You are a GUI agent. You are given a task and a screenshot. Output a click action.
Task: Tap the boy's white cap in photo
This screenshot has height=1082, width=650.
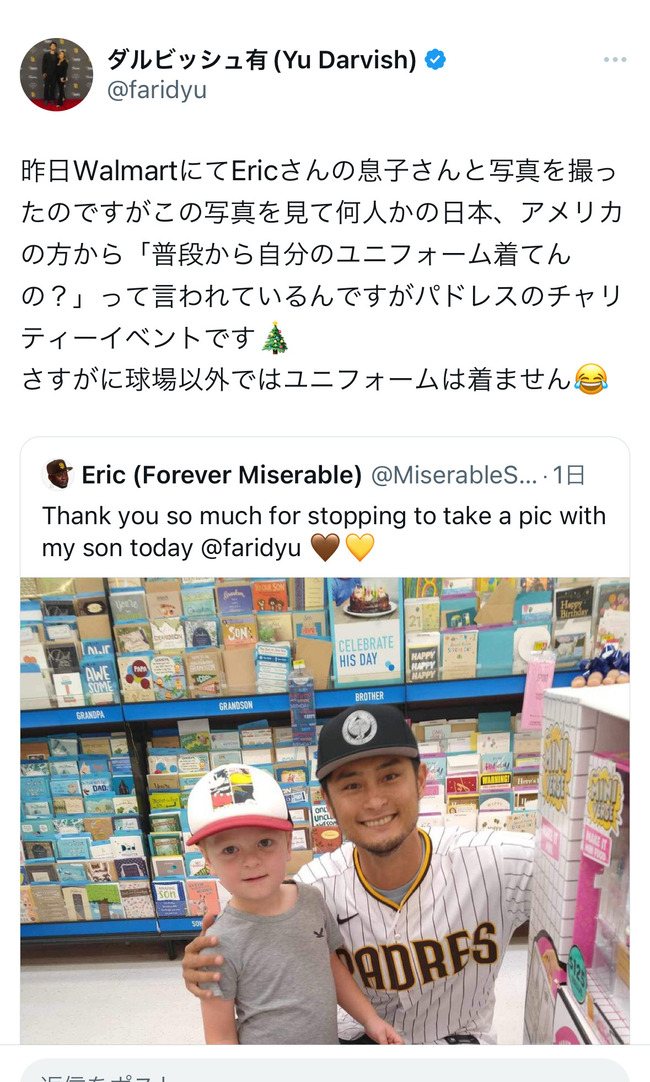pyautogui.click(x=238, y=803)
